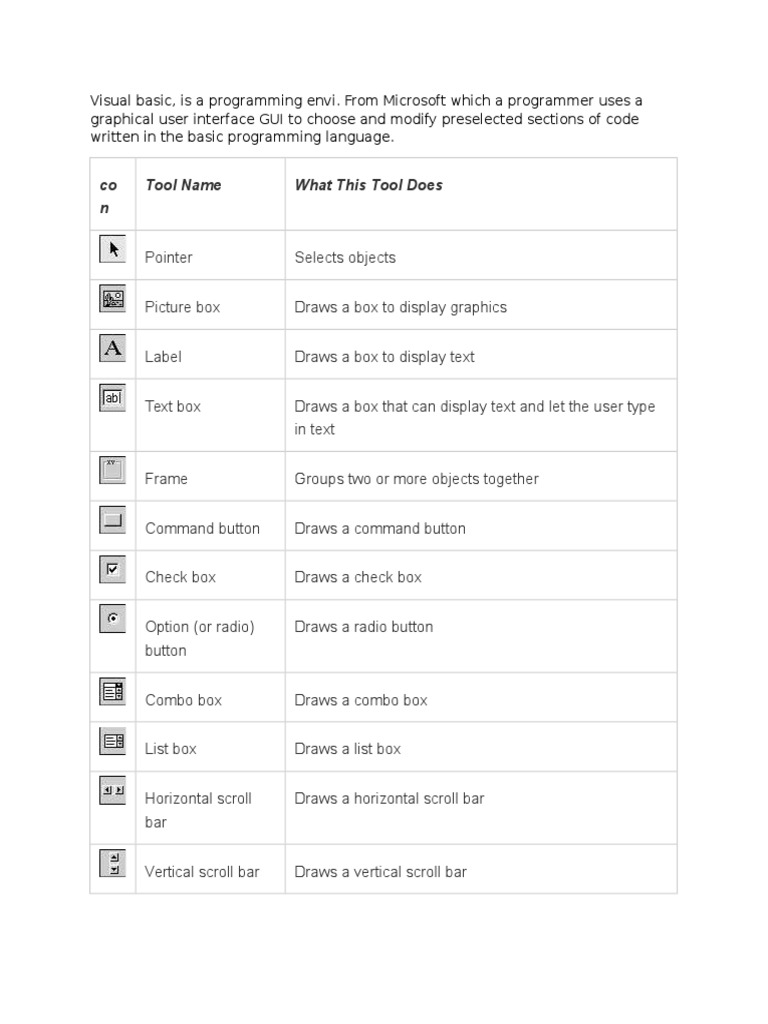Click the Frame tool icon
The image size is (768, 1024).
coord(113,470)
